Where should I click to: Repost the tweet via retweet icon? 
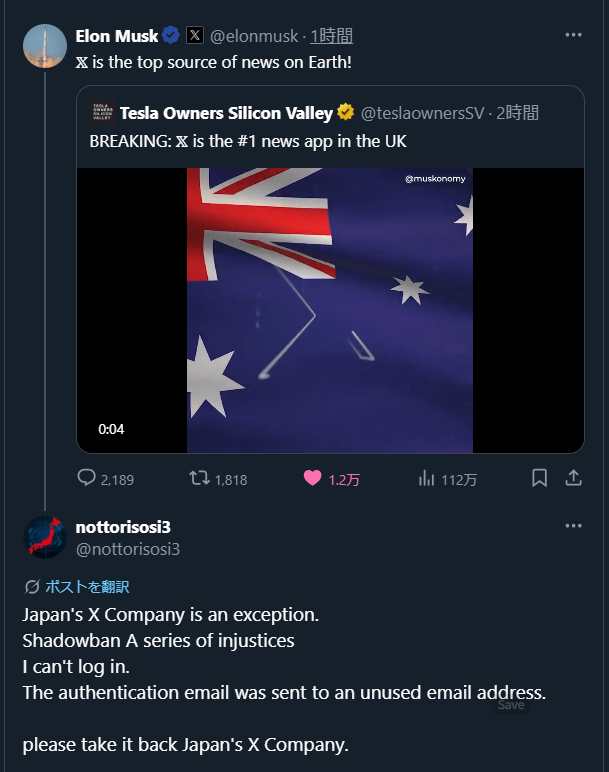click(x=200, y=479)
